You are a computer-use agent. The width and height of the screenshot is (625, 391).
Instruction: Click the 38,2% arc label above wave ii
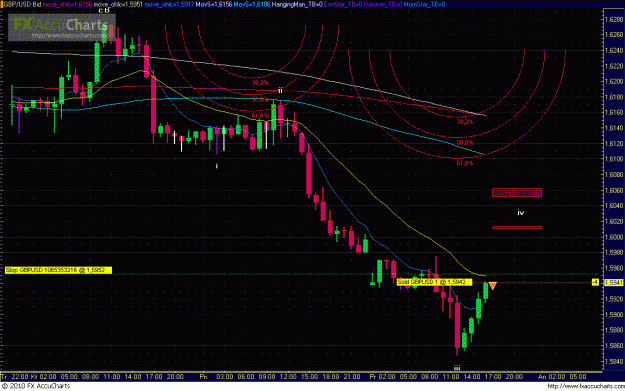tap(260, 83)
